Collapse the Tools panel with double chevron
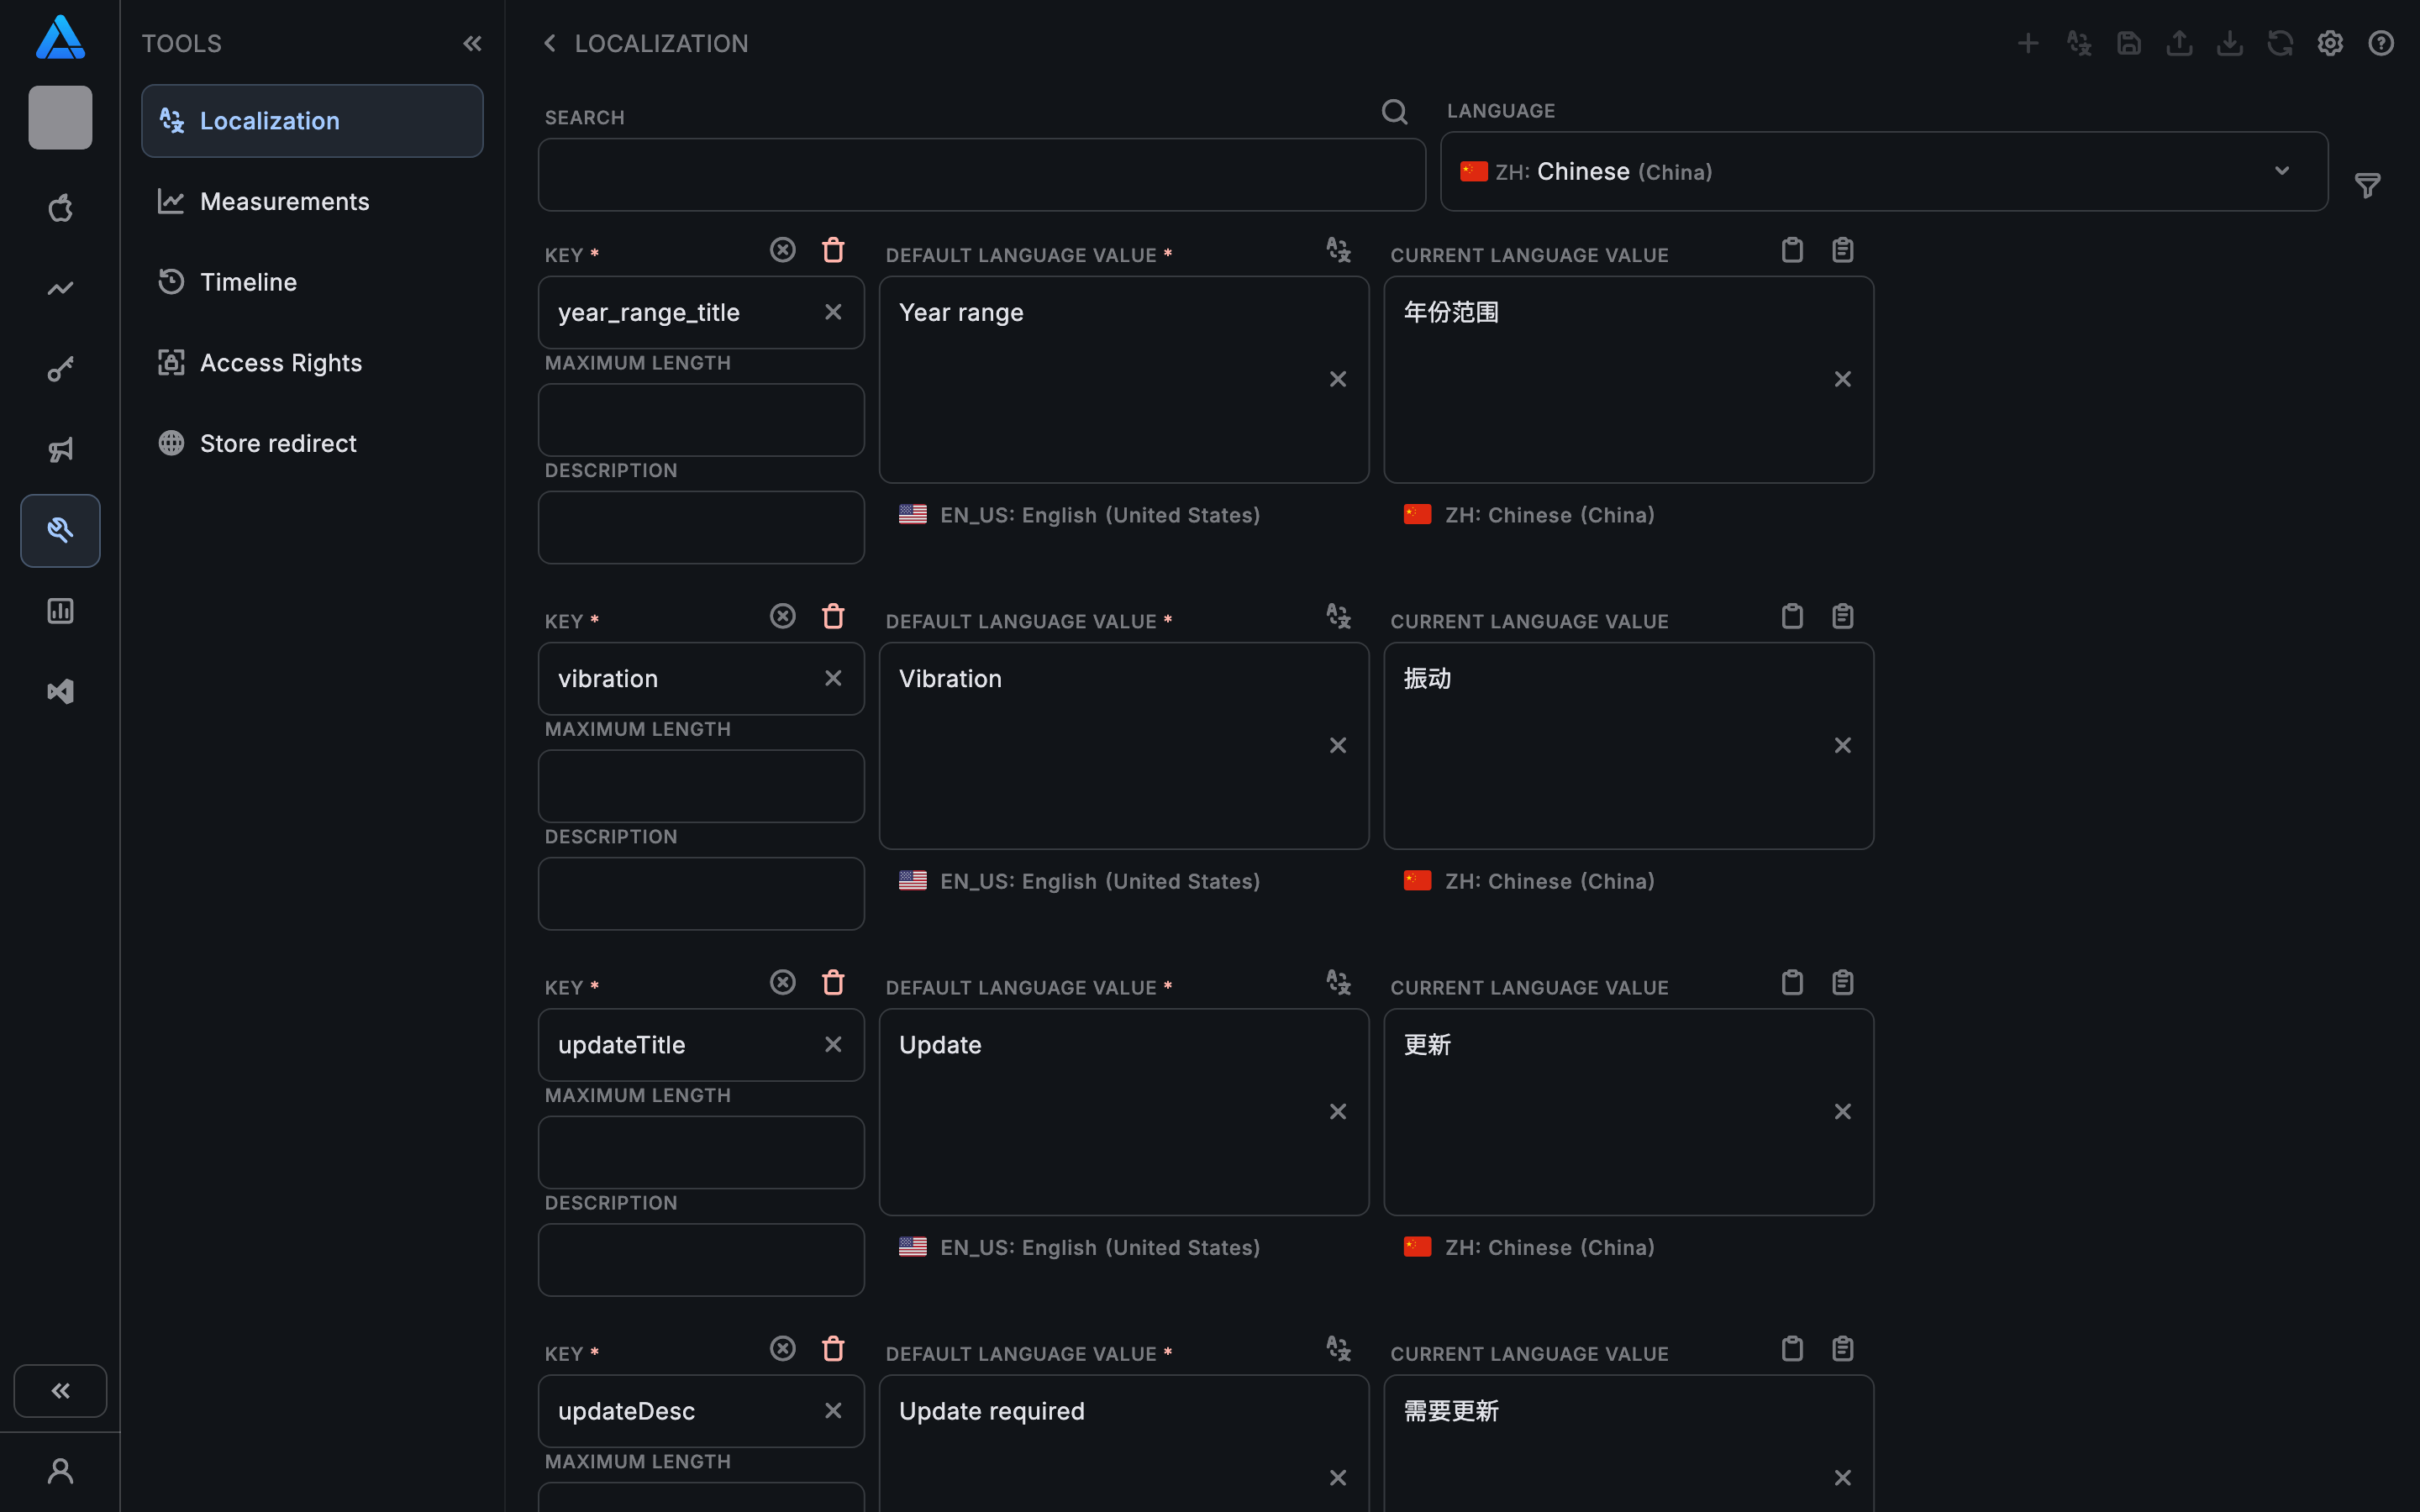 click(x=472, y=44)
